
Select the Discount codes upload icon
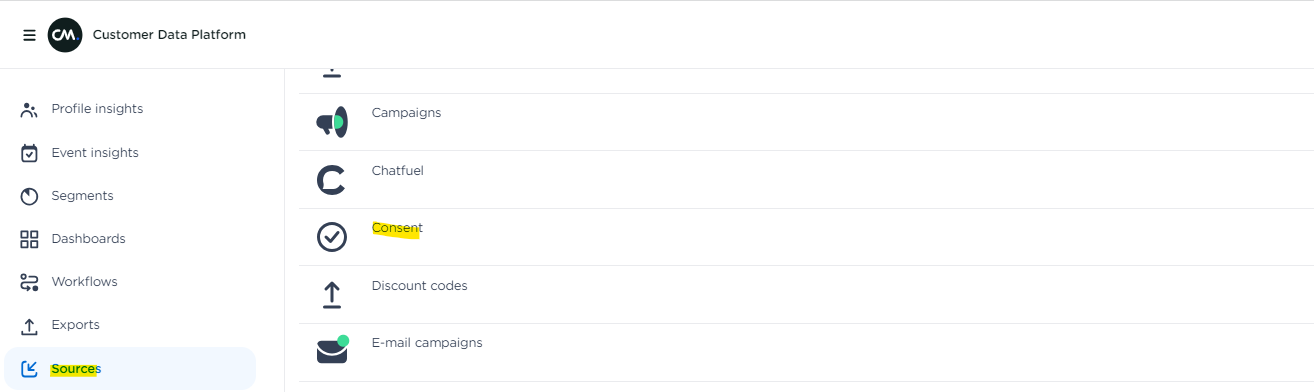(331, 294)
